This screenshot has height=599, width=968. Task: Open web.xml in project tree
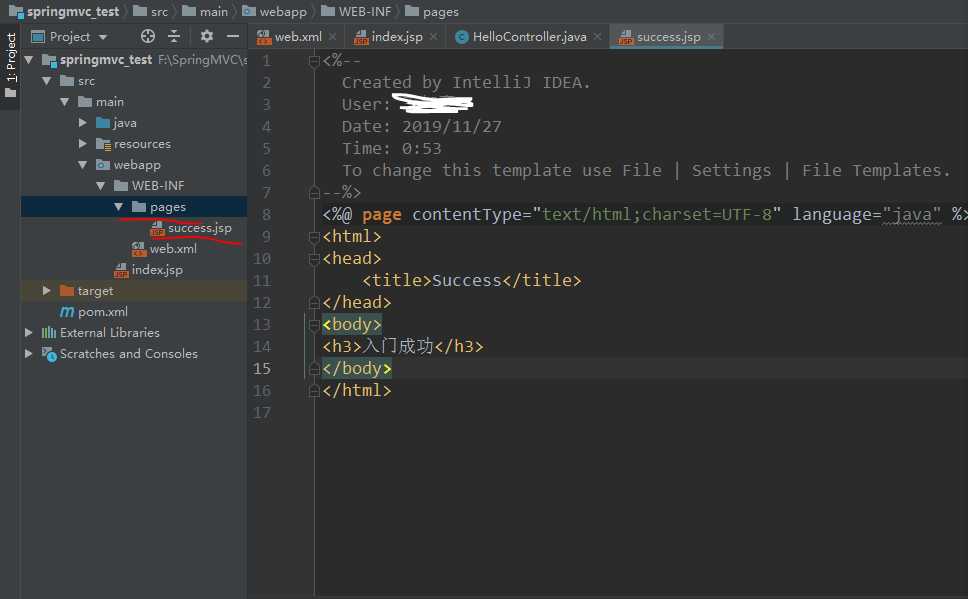164,249
